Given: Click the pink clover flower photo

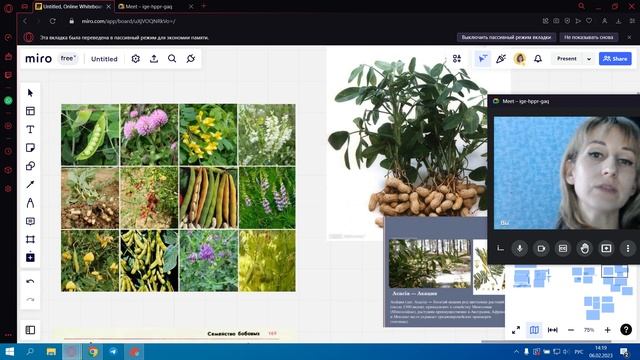Looking at the screenshot, I should pos(149,135).
